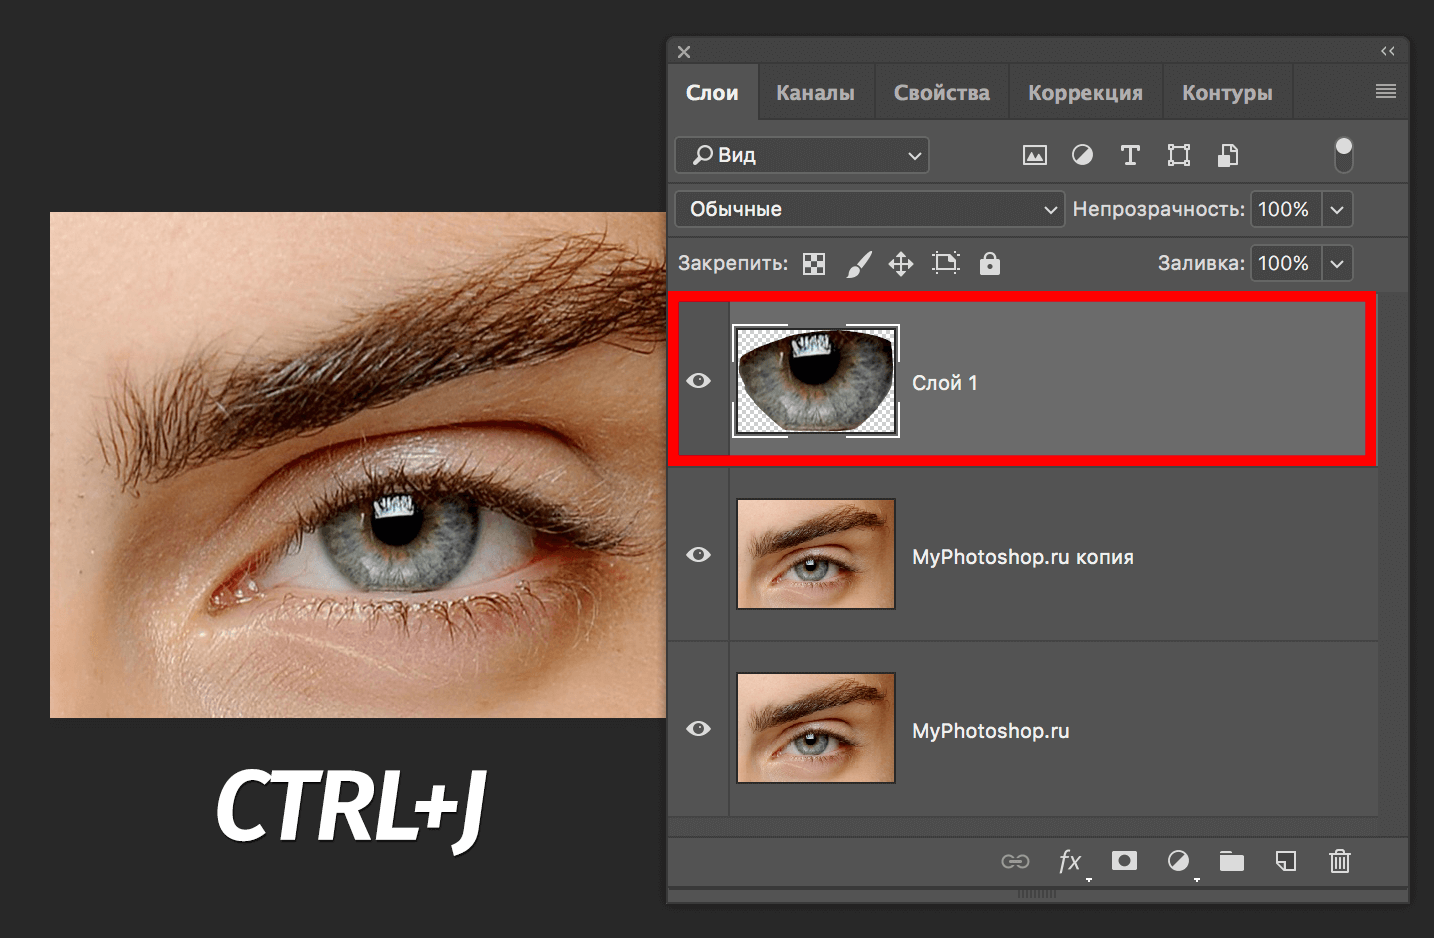Click the create new layer icon
Viewport: 1434px width, 938px height.
point(1285,861)
